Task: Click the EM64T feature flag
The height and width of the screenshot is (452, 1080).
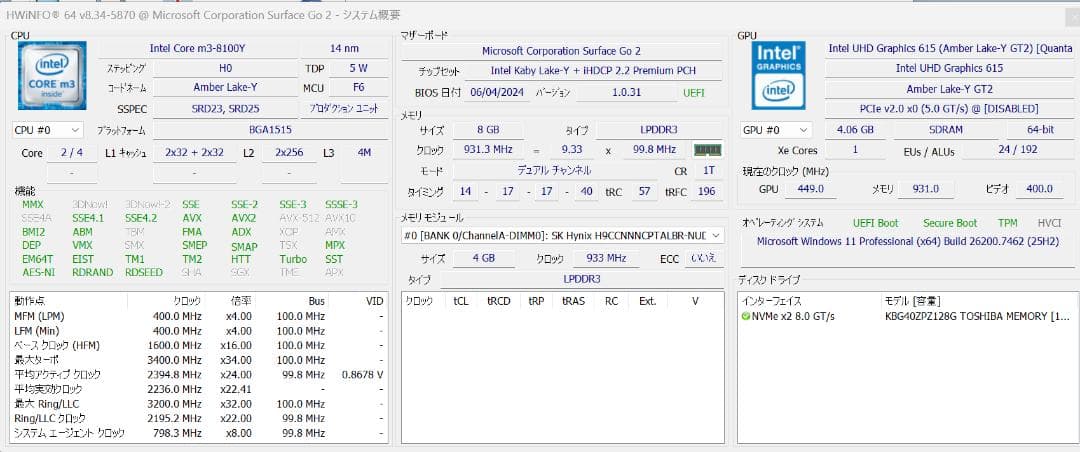Action: click(35, 259)
